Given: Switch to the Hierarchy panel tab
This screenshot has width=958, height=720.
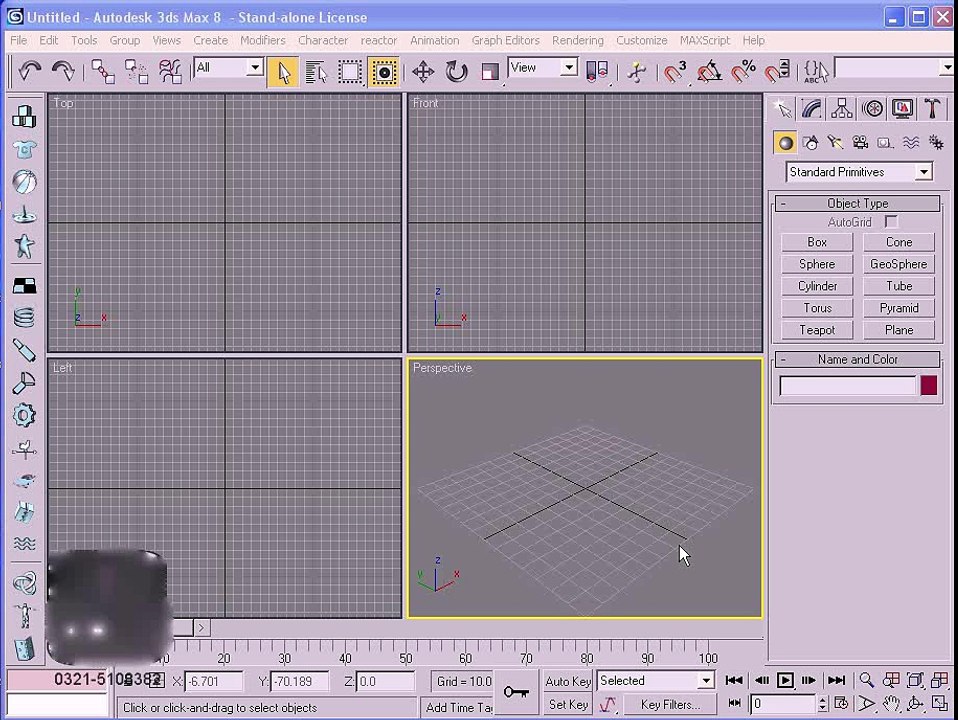Looking at the screenshot, I should pos(842,109).
